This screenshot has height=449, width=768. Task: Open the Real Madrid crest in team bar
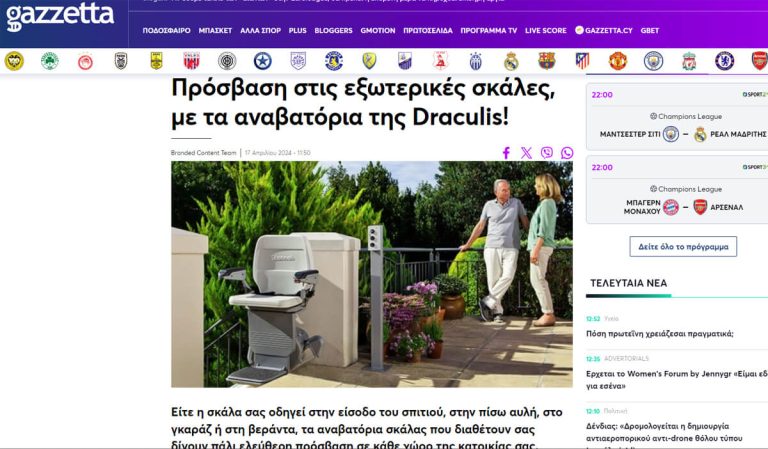click(511, 61)
